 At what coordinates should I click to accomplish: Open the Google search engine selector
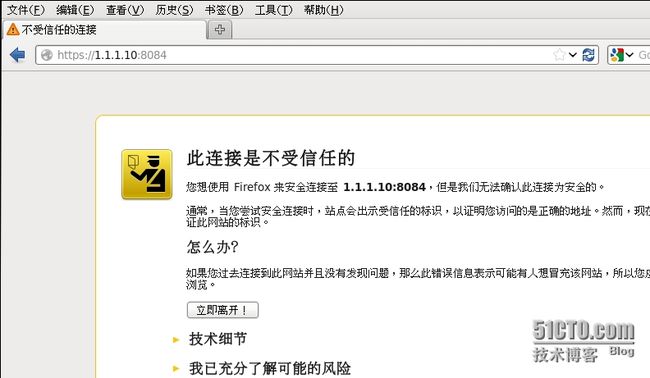click(x=622, y=55)
